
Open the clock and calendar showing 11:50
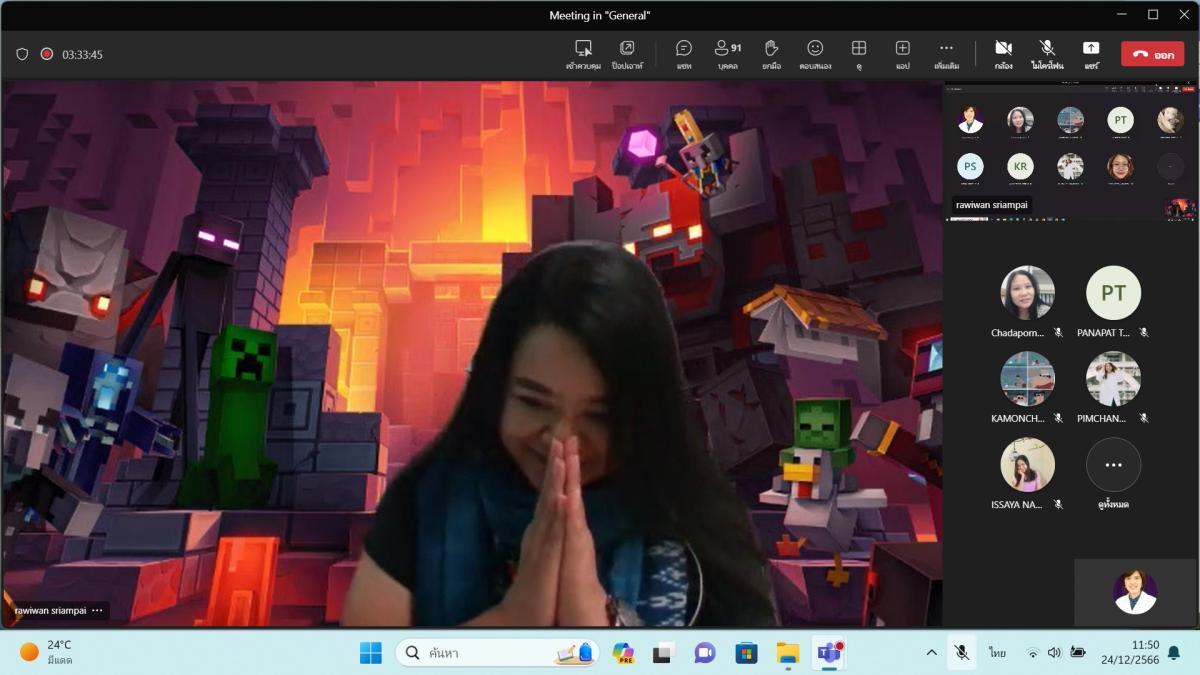coord(1132,653)
